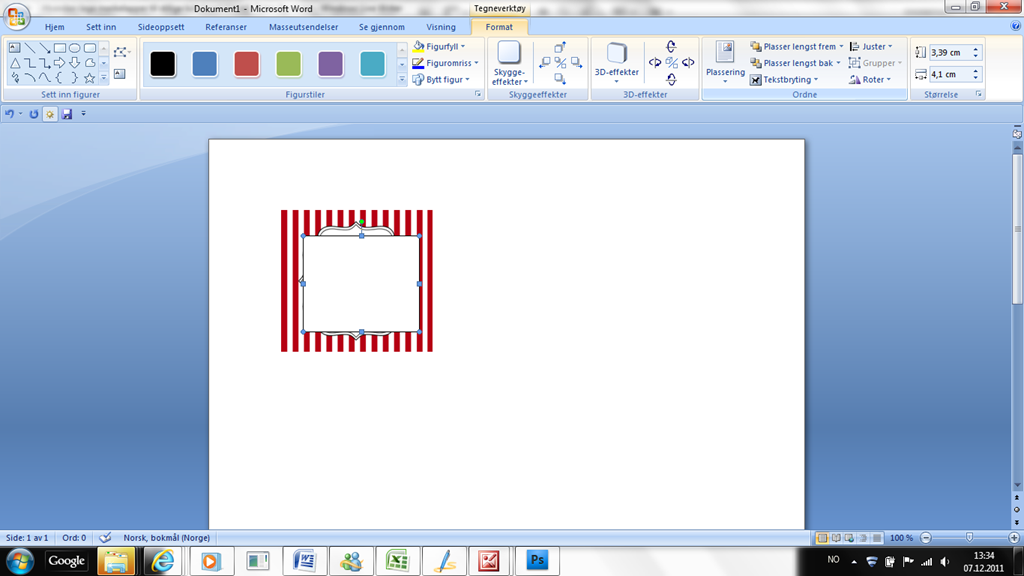The width and height of the screenshot is (1024, 576).
Task: Select the right arrow block shape
Action: (59, 63)
